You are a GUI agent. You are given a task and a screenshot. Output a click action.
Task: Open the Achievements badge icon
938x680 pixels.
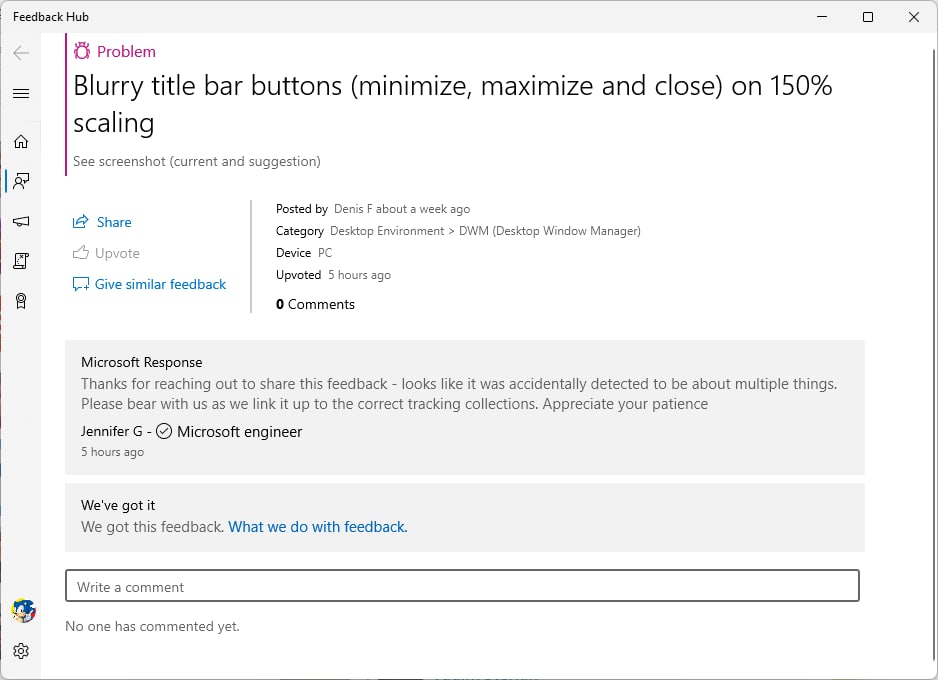coord(21,301)
